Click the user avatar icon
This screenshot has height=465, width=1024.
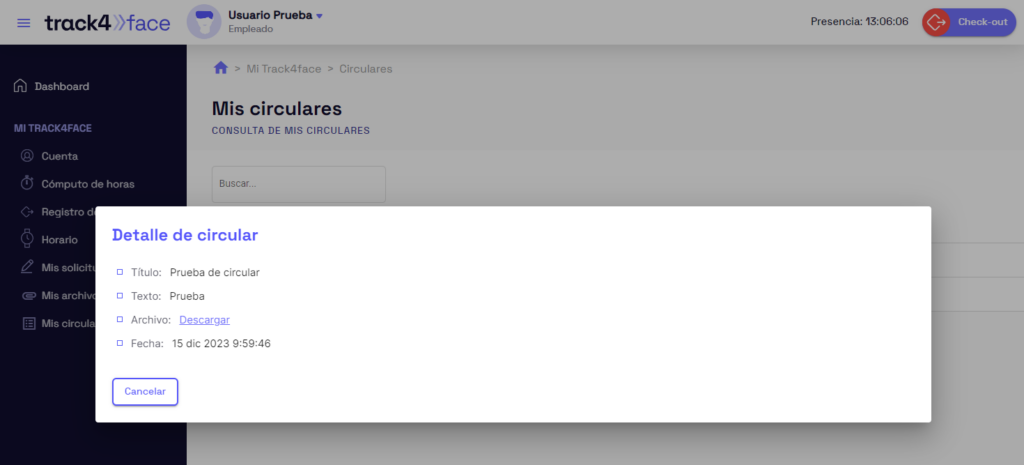click(204, 22)
